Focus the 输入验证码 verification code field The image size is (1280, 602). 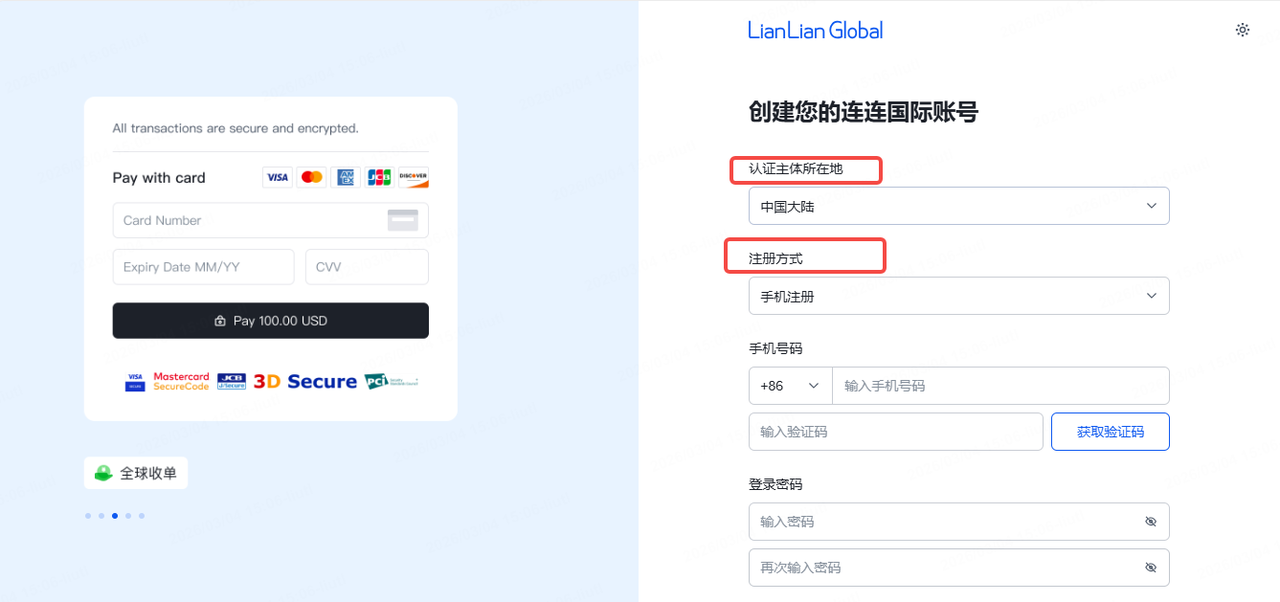coord(895,432)
